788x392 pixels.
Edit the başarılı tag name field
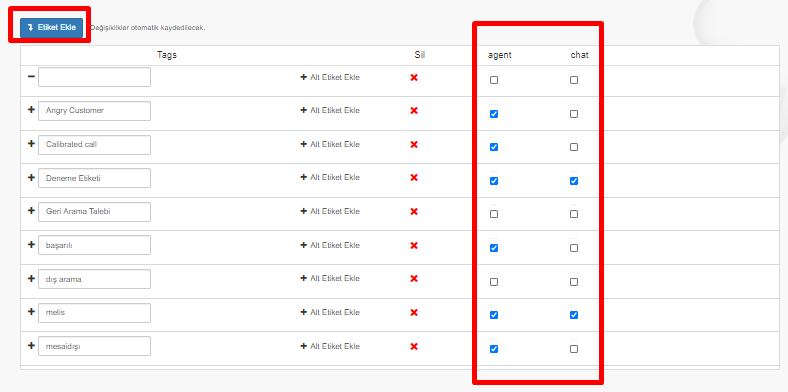click(x=94, y=245)
